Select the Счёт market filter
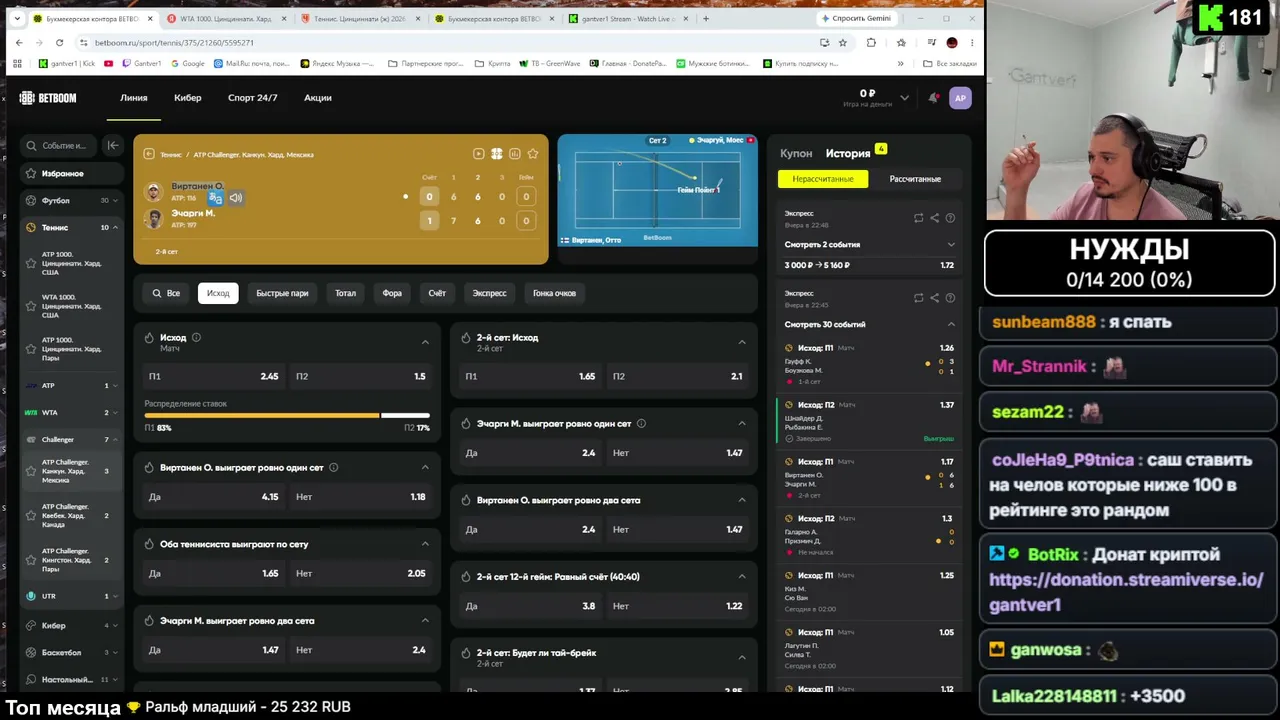Viewport: 1280px width, 720px height. pos(437,293)
